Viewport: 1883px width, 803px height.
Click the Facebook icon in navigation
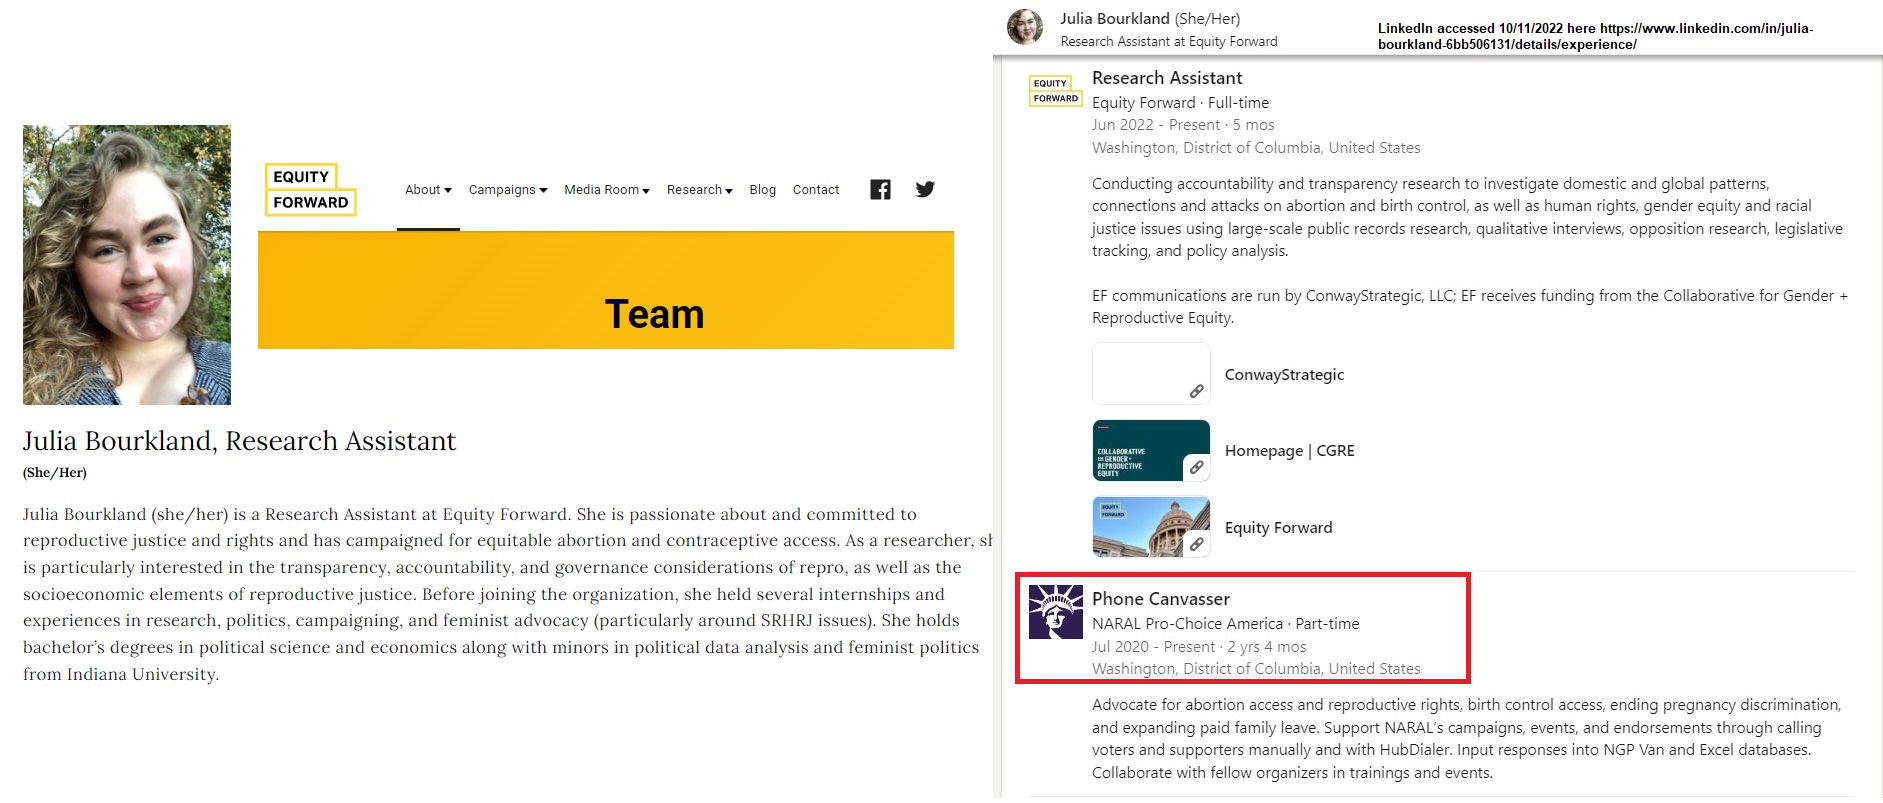pos(880,190)
